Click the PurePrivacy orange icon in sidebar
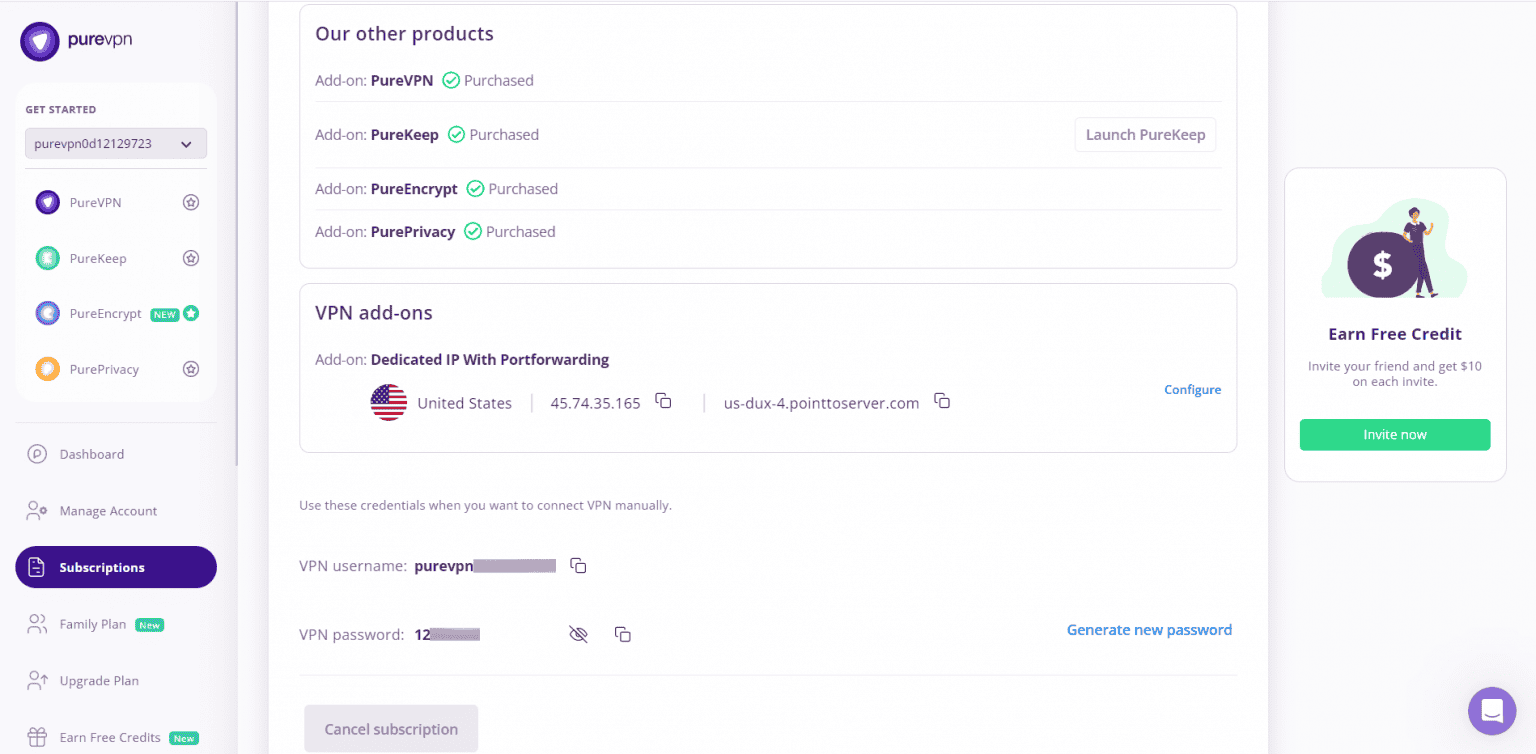Screen dimensions: 1536x754 click(48, 369)
